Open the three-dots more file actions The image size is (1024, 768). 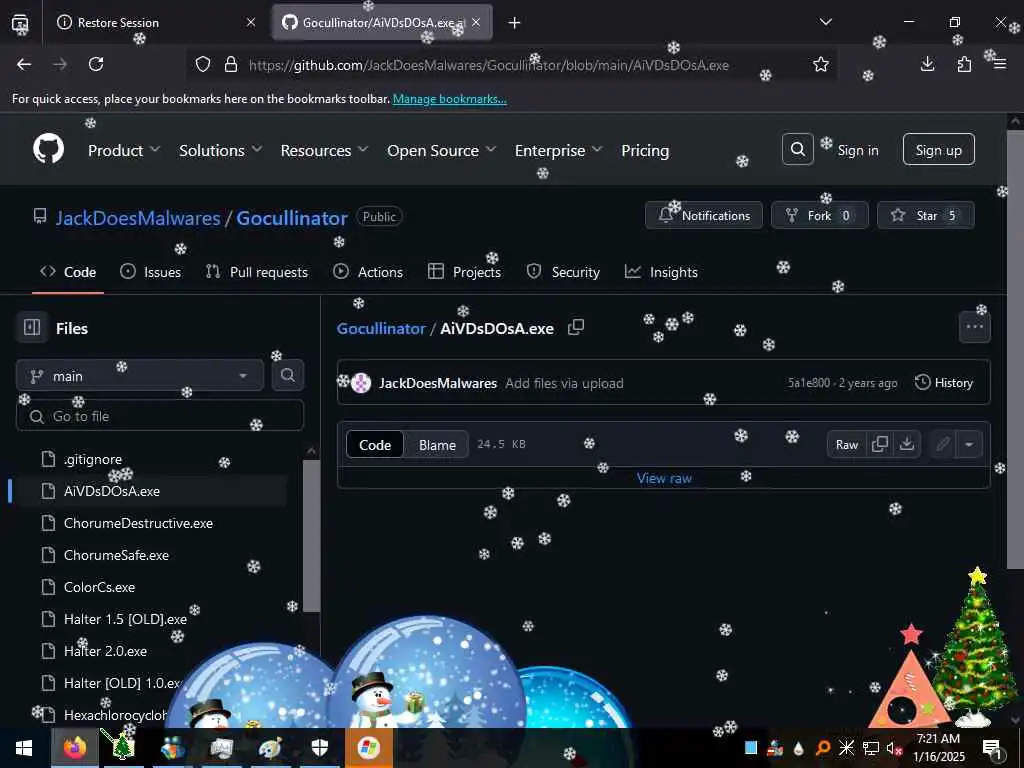[x=974, y=327]
